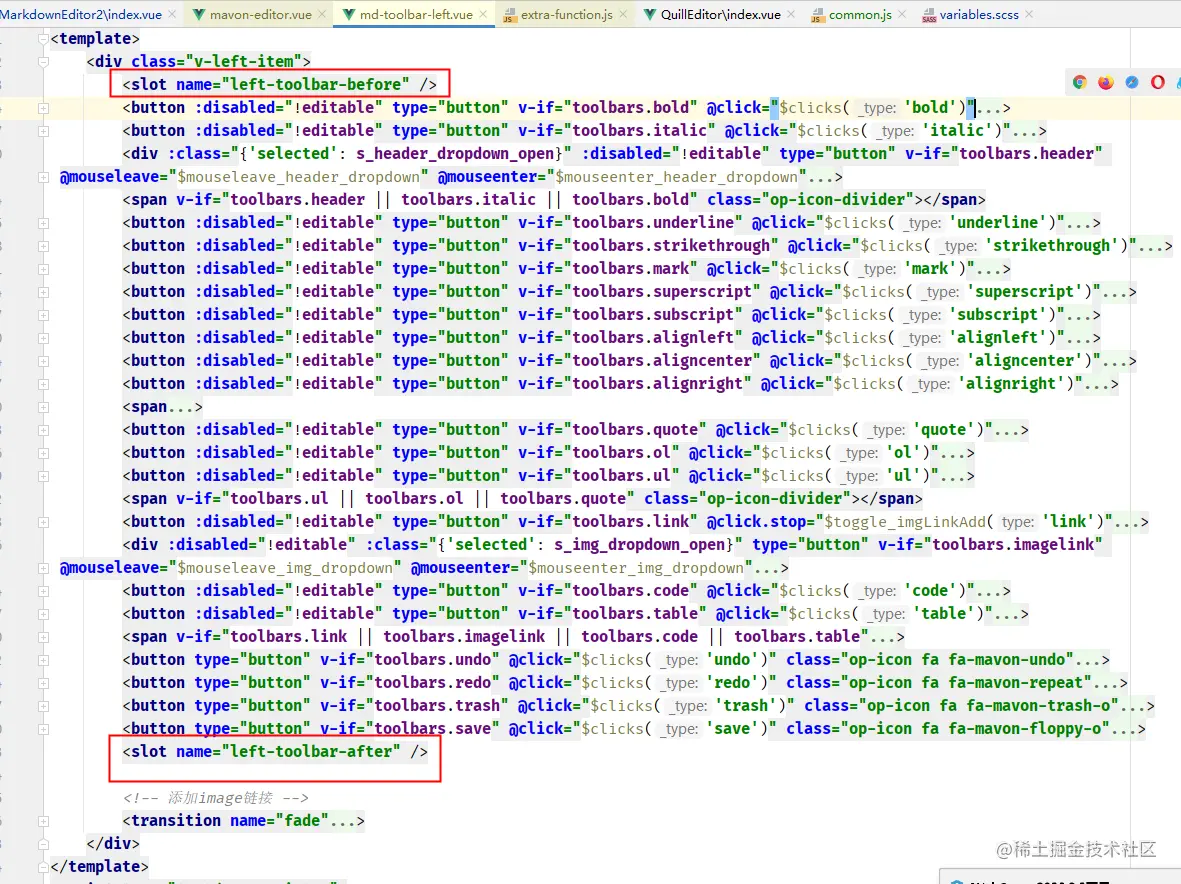Expand the folded <span...> block
This screenshot has height=884, width=1181.
[x=180, y=407]
